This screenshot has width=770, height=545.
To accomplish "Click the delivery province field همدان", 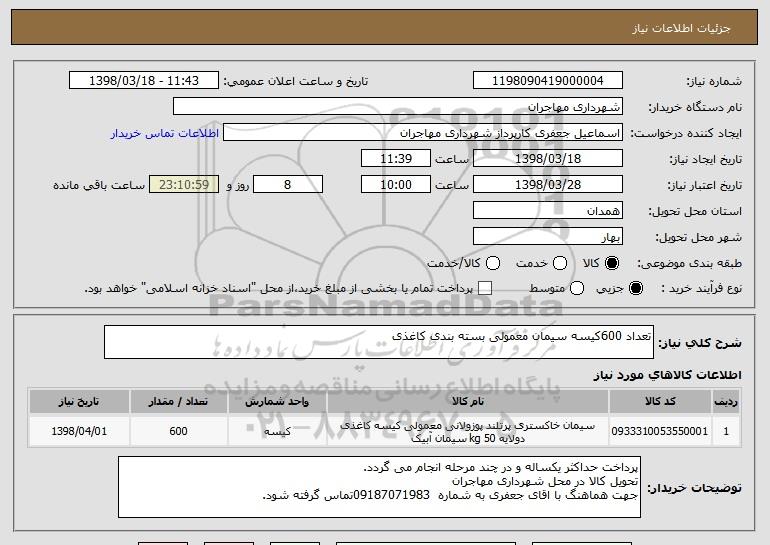I will [548, 211].
